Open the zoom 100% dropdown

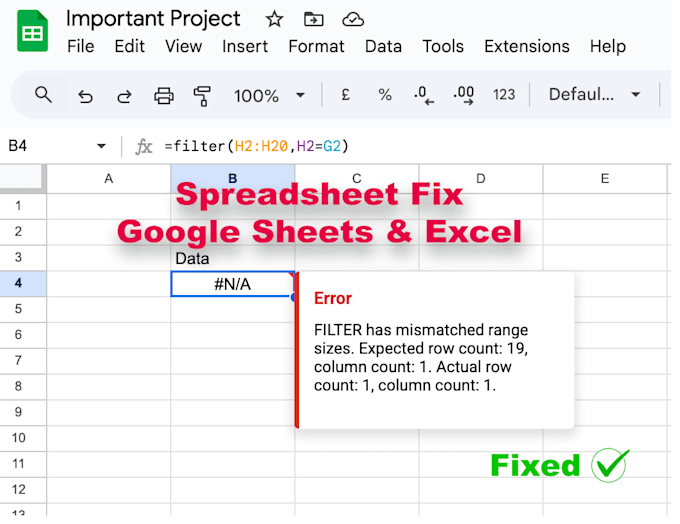(x=269, y=96)
